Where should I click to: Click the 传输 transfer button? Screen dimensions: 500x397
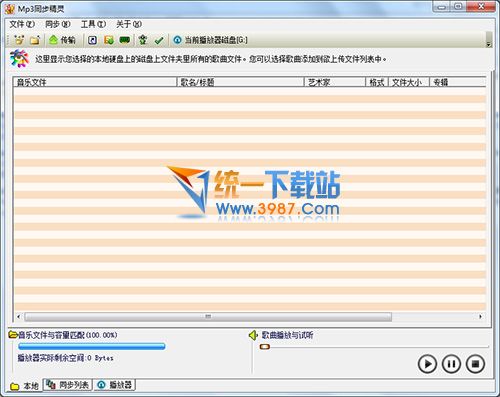(62, 40)
